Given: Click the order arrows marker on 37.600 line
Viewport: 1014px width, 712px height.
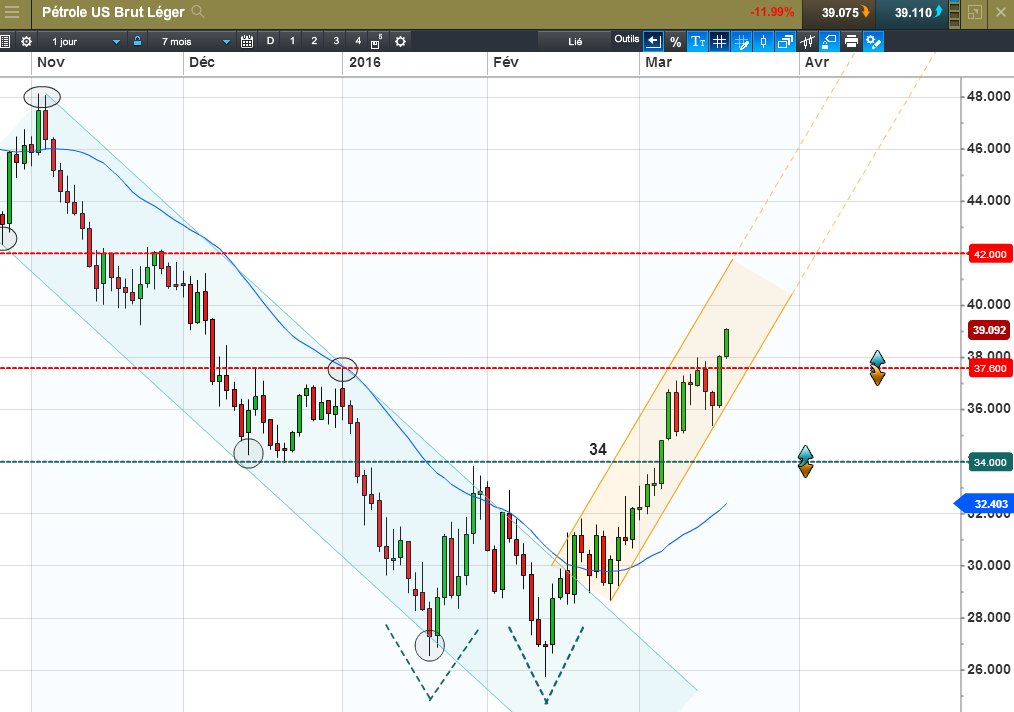Looking at the screenshot, I should (877, 368).
